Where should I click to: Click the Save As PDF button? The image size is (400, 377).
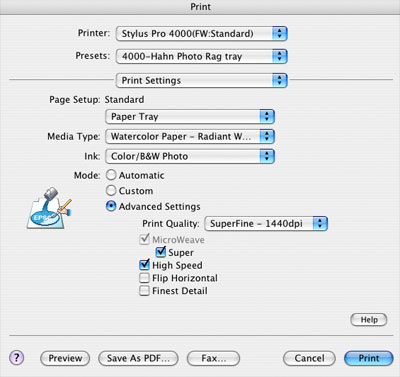(x=138, y=358)
